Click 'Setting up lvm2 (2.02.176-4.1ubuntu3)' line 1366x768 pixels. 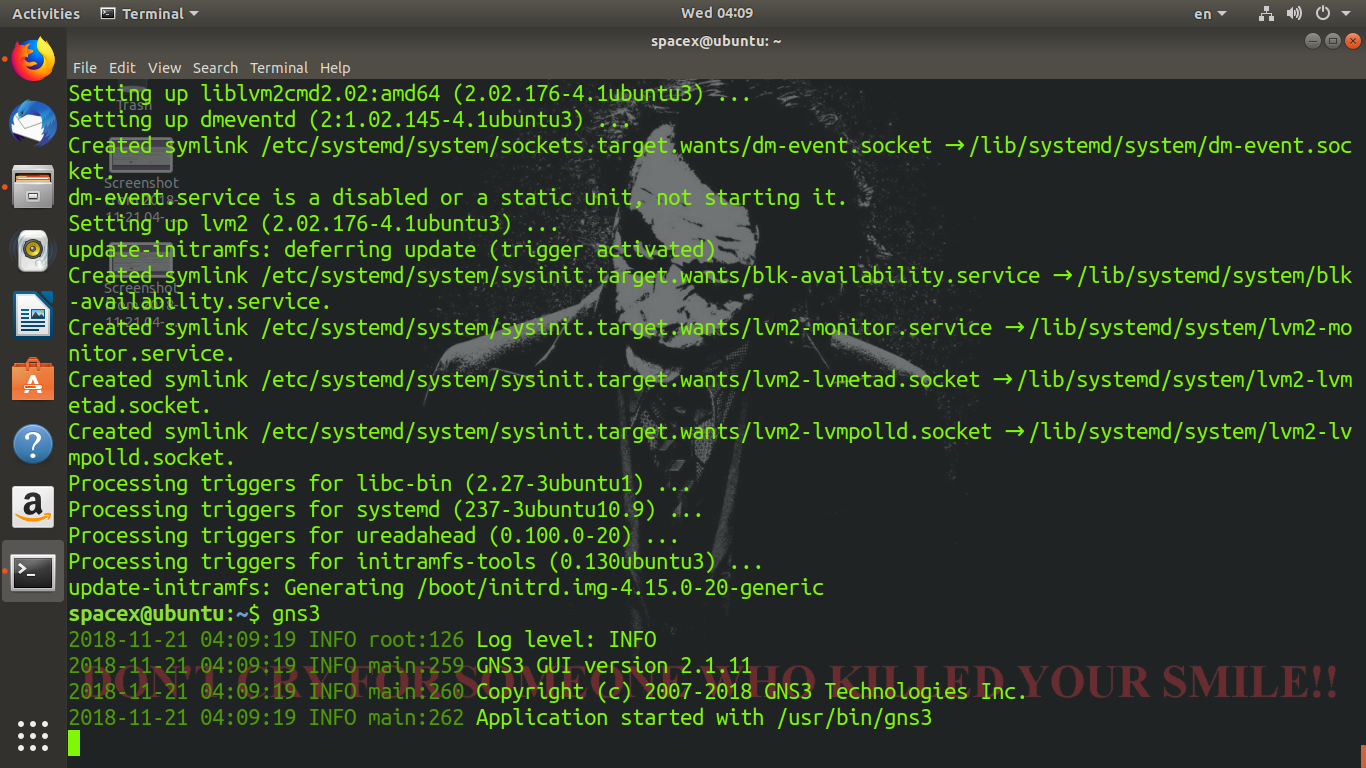314,224
